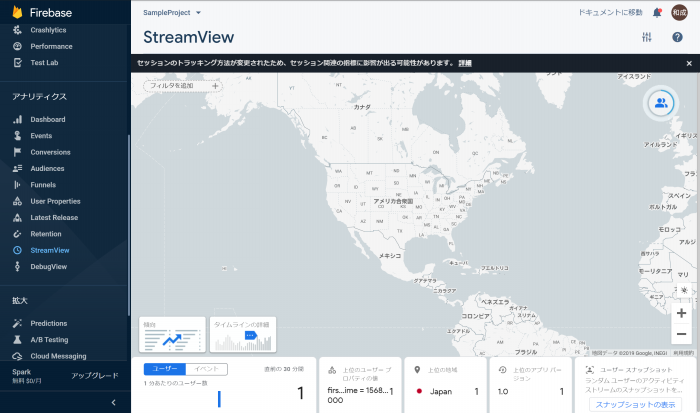Go to the Analytics Dashboard

click(48, 119)
